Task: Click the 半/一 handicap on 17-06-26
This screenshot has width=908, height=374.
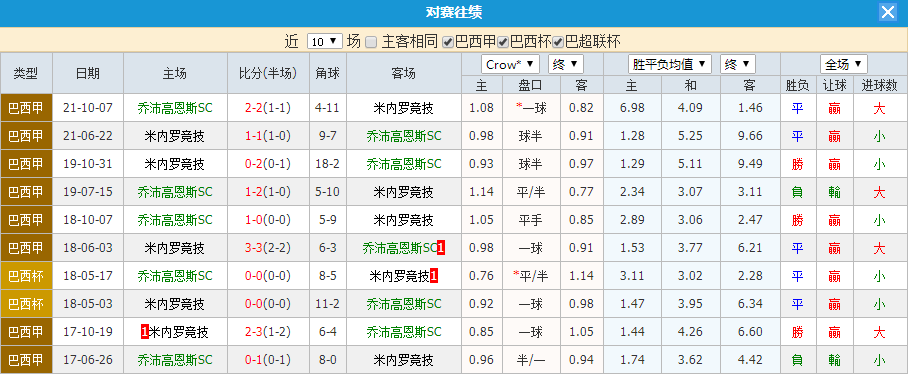Action: pyautogui.click(x=531, y=360)
